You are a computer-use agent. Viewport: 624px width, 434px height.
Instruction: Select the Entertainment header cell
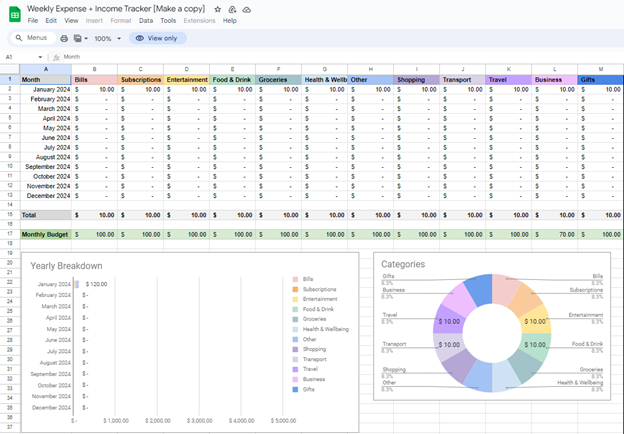tap(187, 80)
